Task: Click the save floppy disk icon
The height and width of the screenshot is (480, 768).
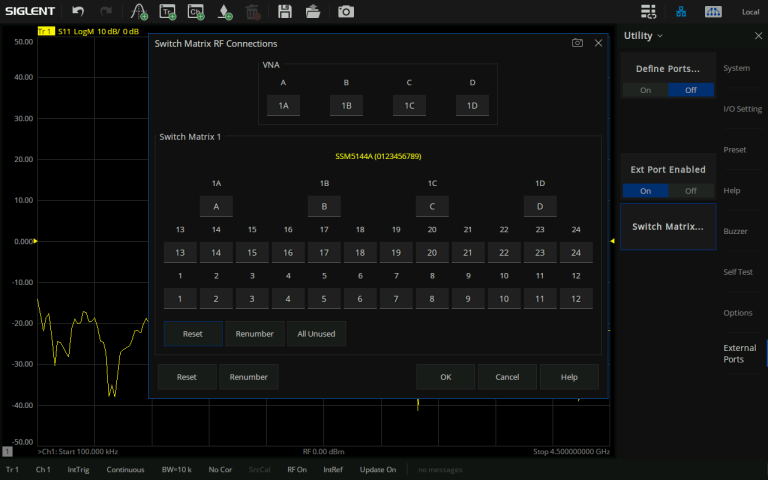Action: (285, 12)
